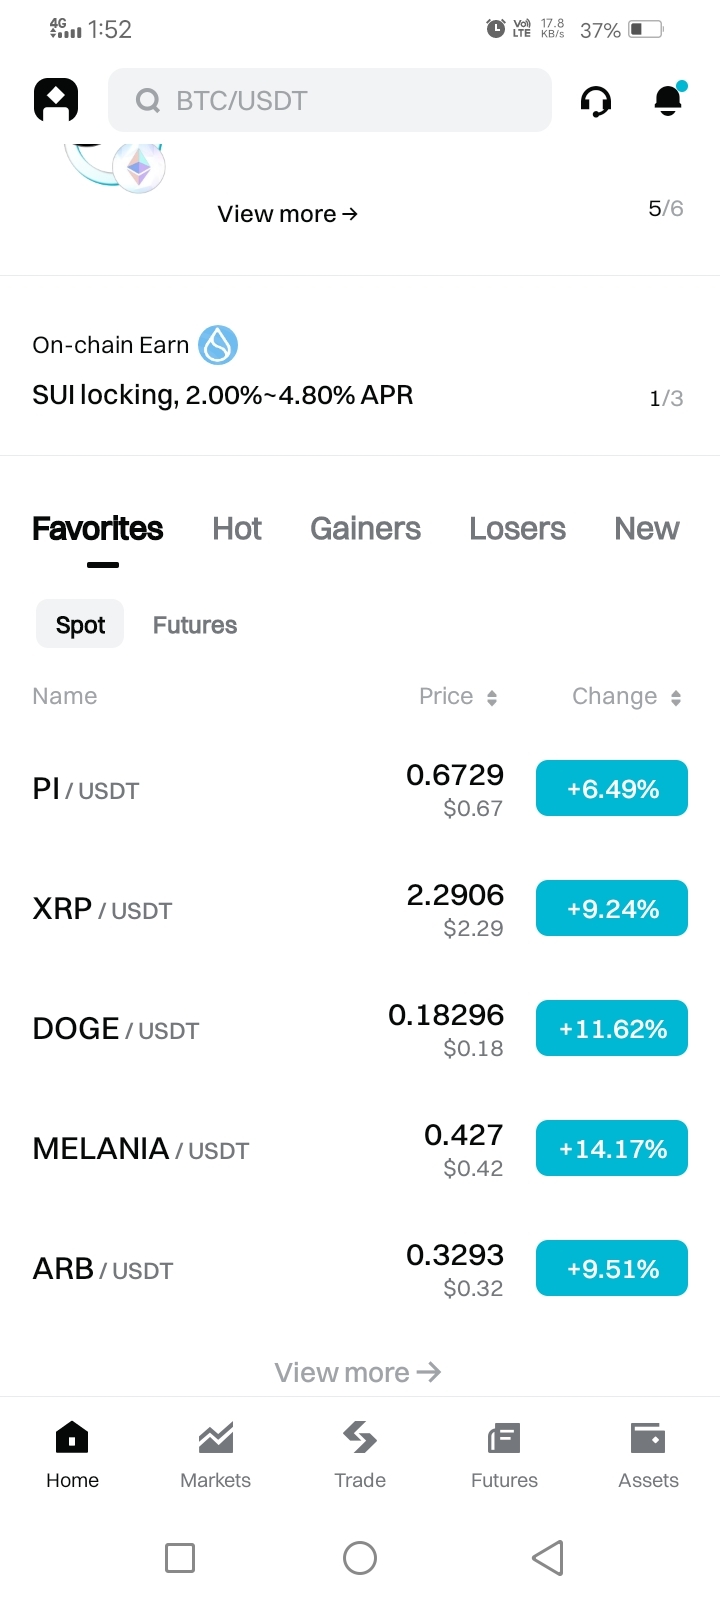The image size is (720, 1600).
Task: Select the Losers tab
Action: point(517,528)
